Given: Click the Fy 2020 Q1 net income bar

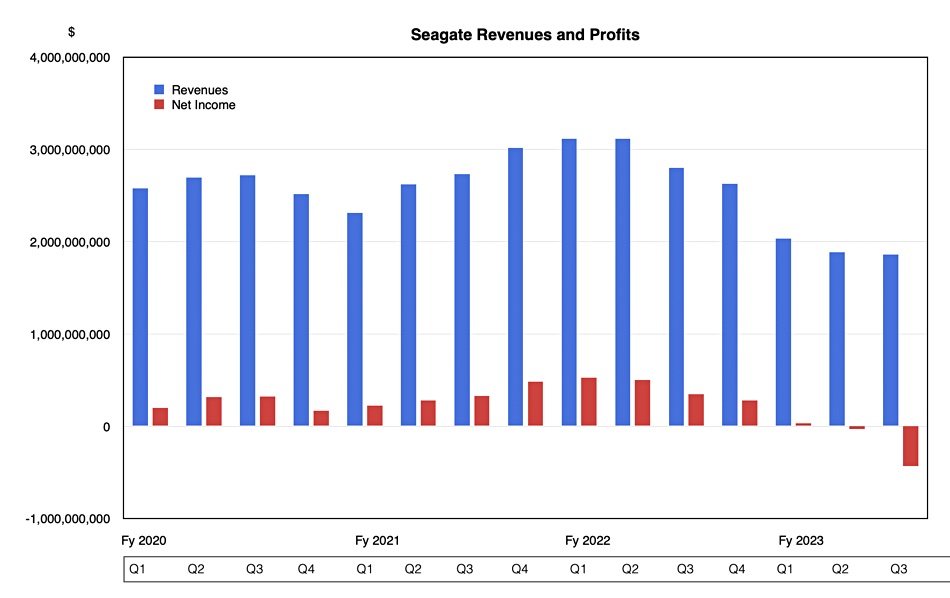Looking at the screenshot, I should [160, 417].
